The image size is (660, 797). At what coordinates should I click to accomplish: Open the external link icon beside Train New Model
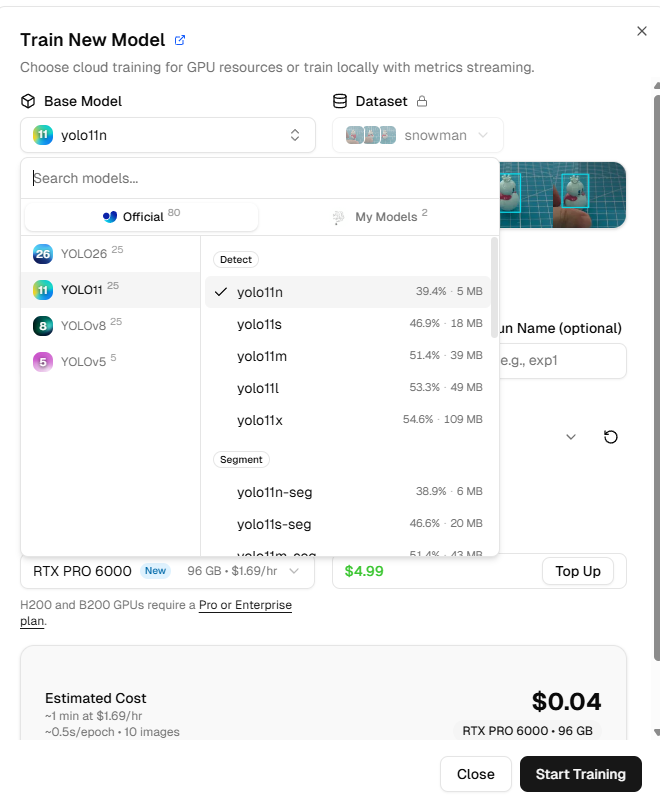point(179,40)
